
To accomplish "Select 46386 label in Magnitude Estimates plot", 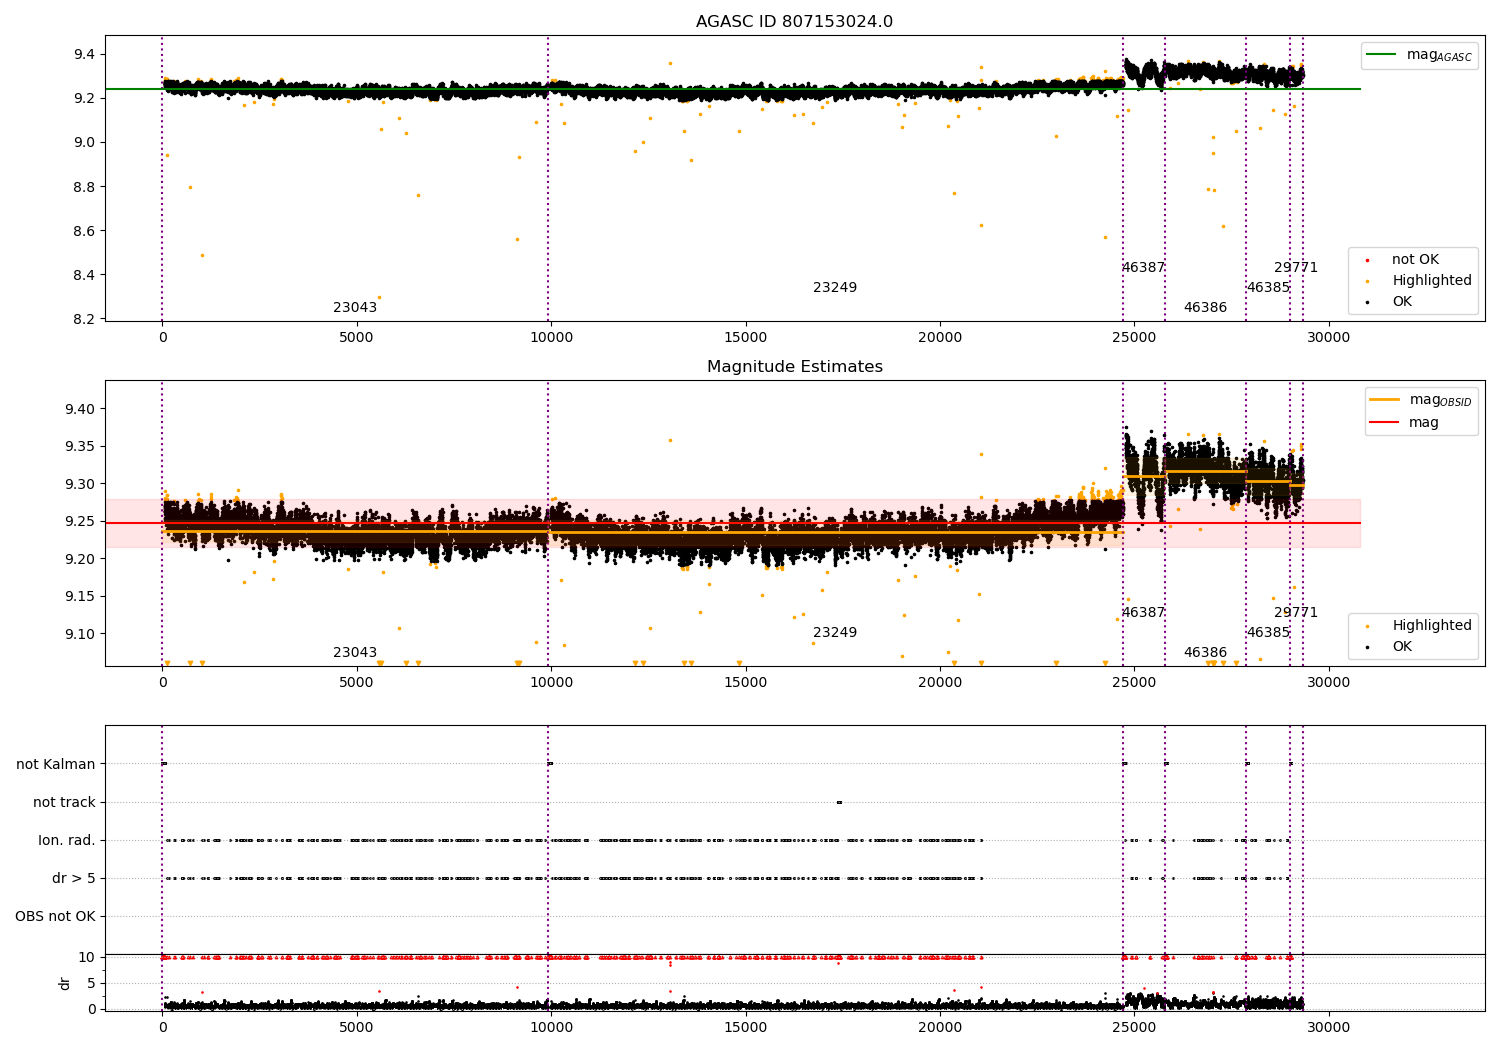I will [1205, 653].
